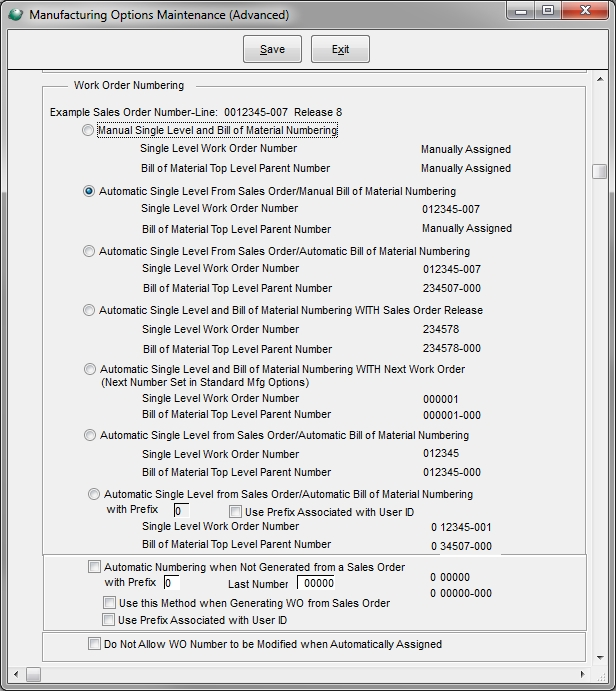This screenshot has width=616, height=691.
Task: Click the application icon in title bar
Action: (16, 14)
